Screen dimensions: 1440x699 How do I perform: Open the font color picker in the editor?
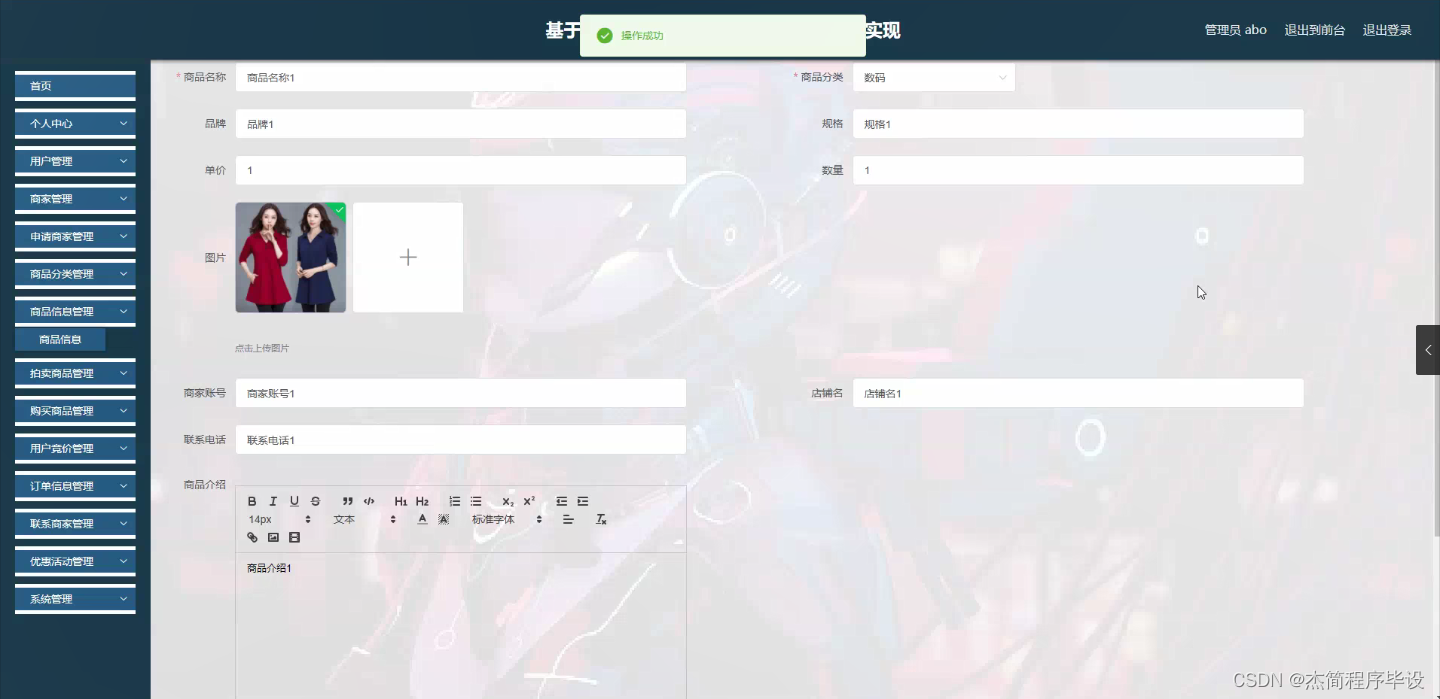click(422, 519)
